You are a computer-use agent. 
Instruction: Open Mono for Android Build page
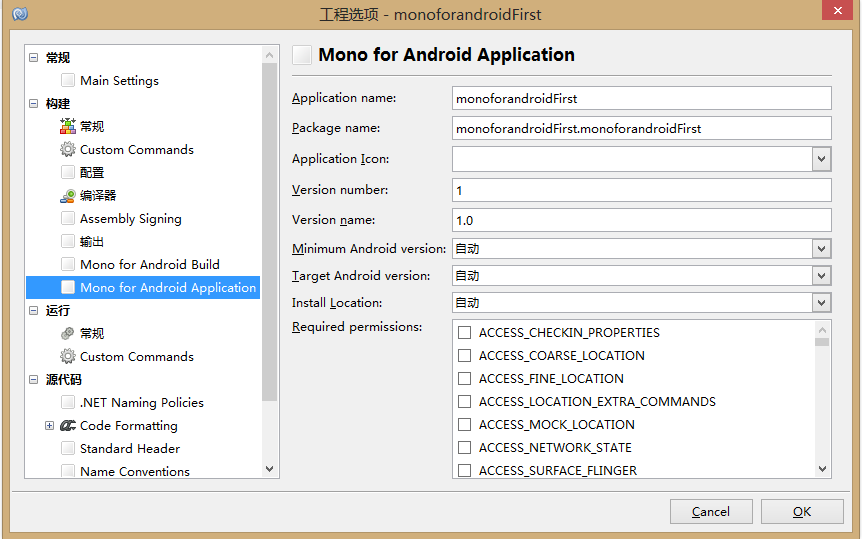pyautogui.click(x=150, y=265)
